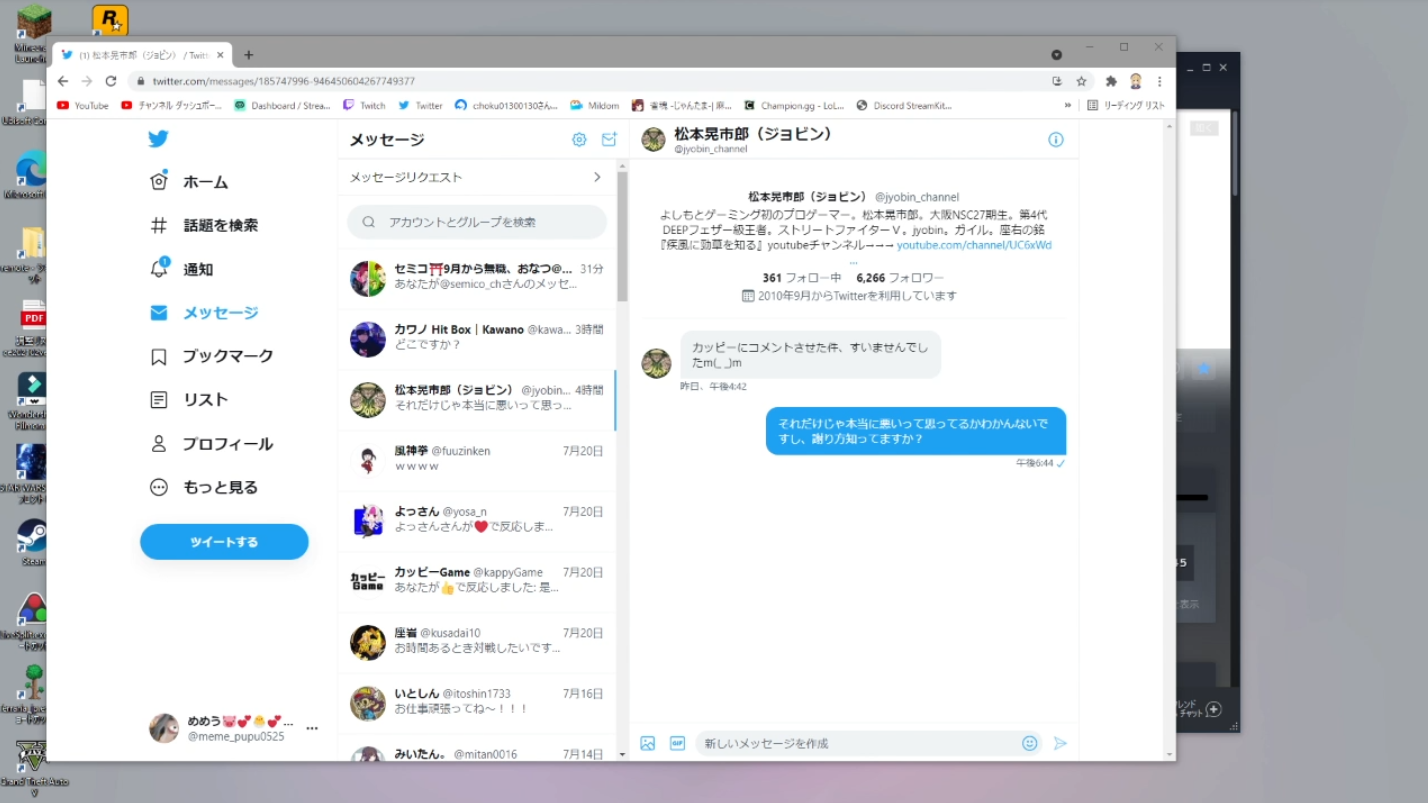The width and height of the screenshot is (1428, 803).
Task: Open リスト lists page
Action: [188, 400]
